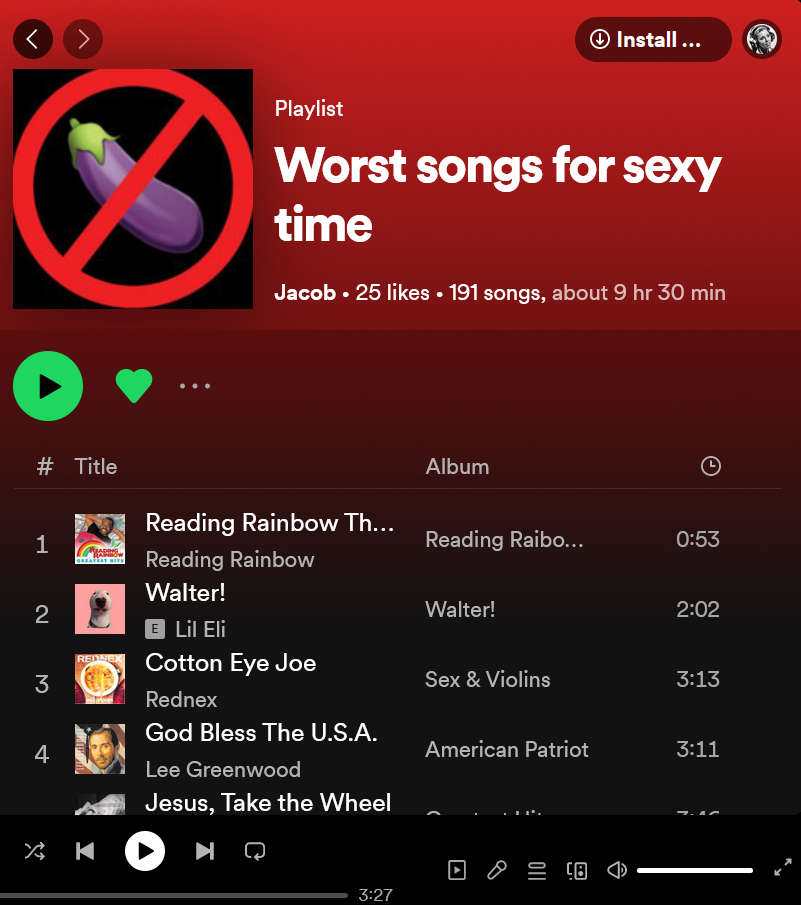
Task: Toggle repeat mode in the player
Action: point(254,851)
